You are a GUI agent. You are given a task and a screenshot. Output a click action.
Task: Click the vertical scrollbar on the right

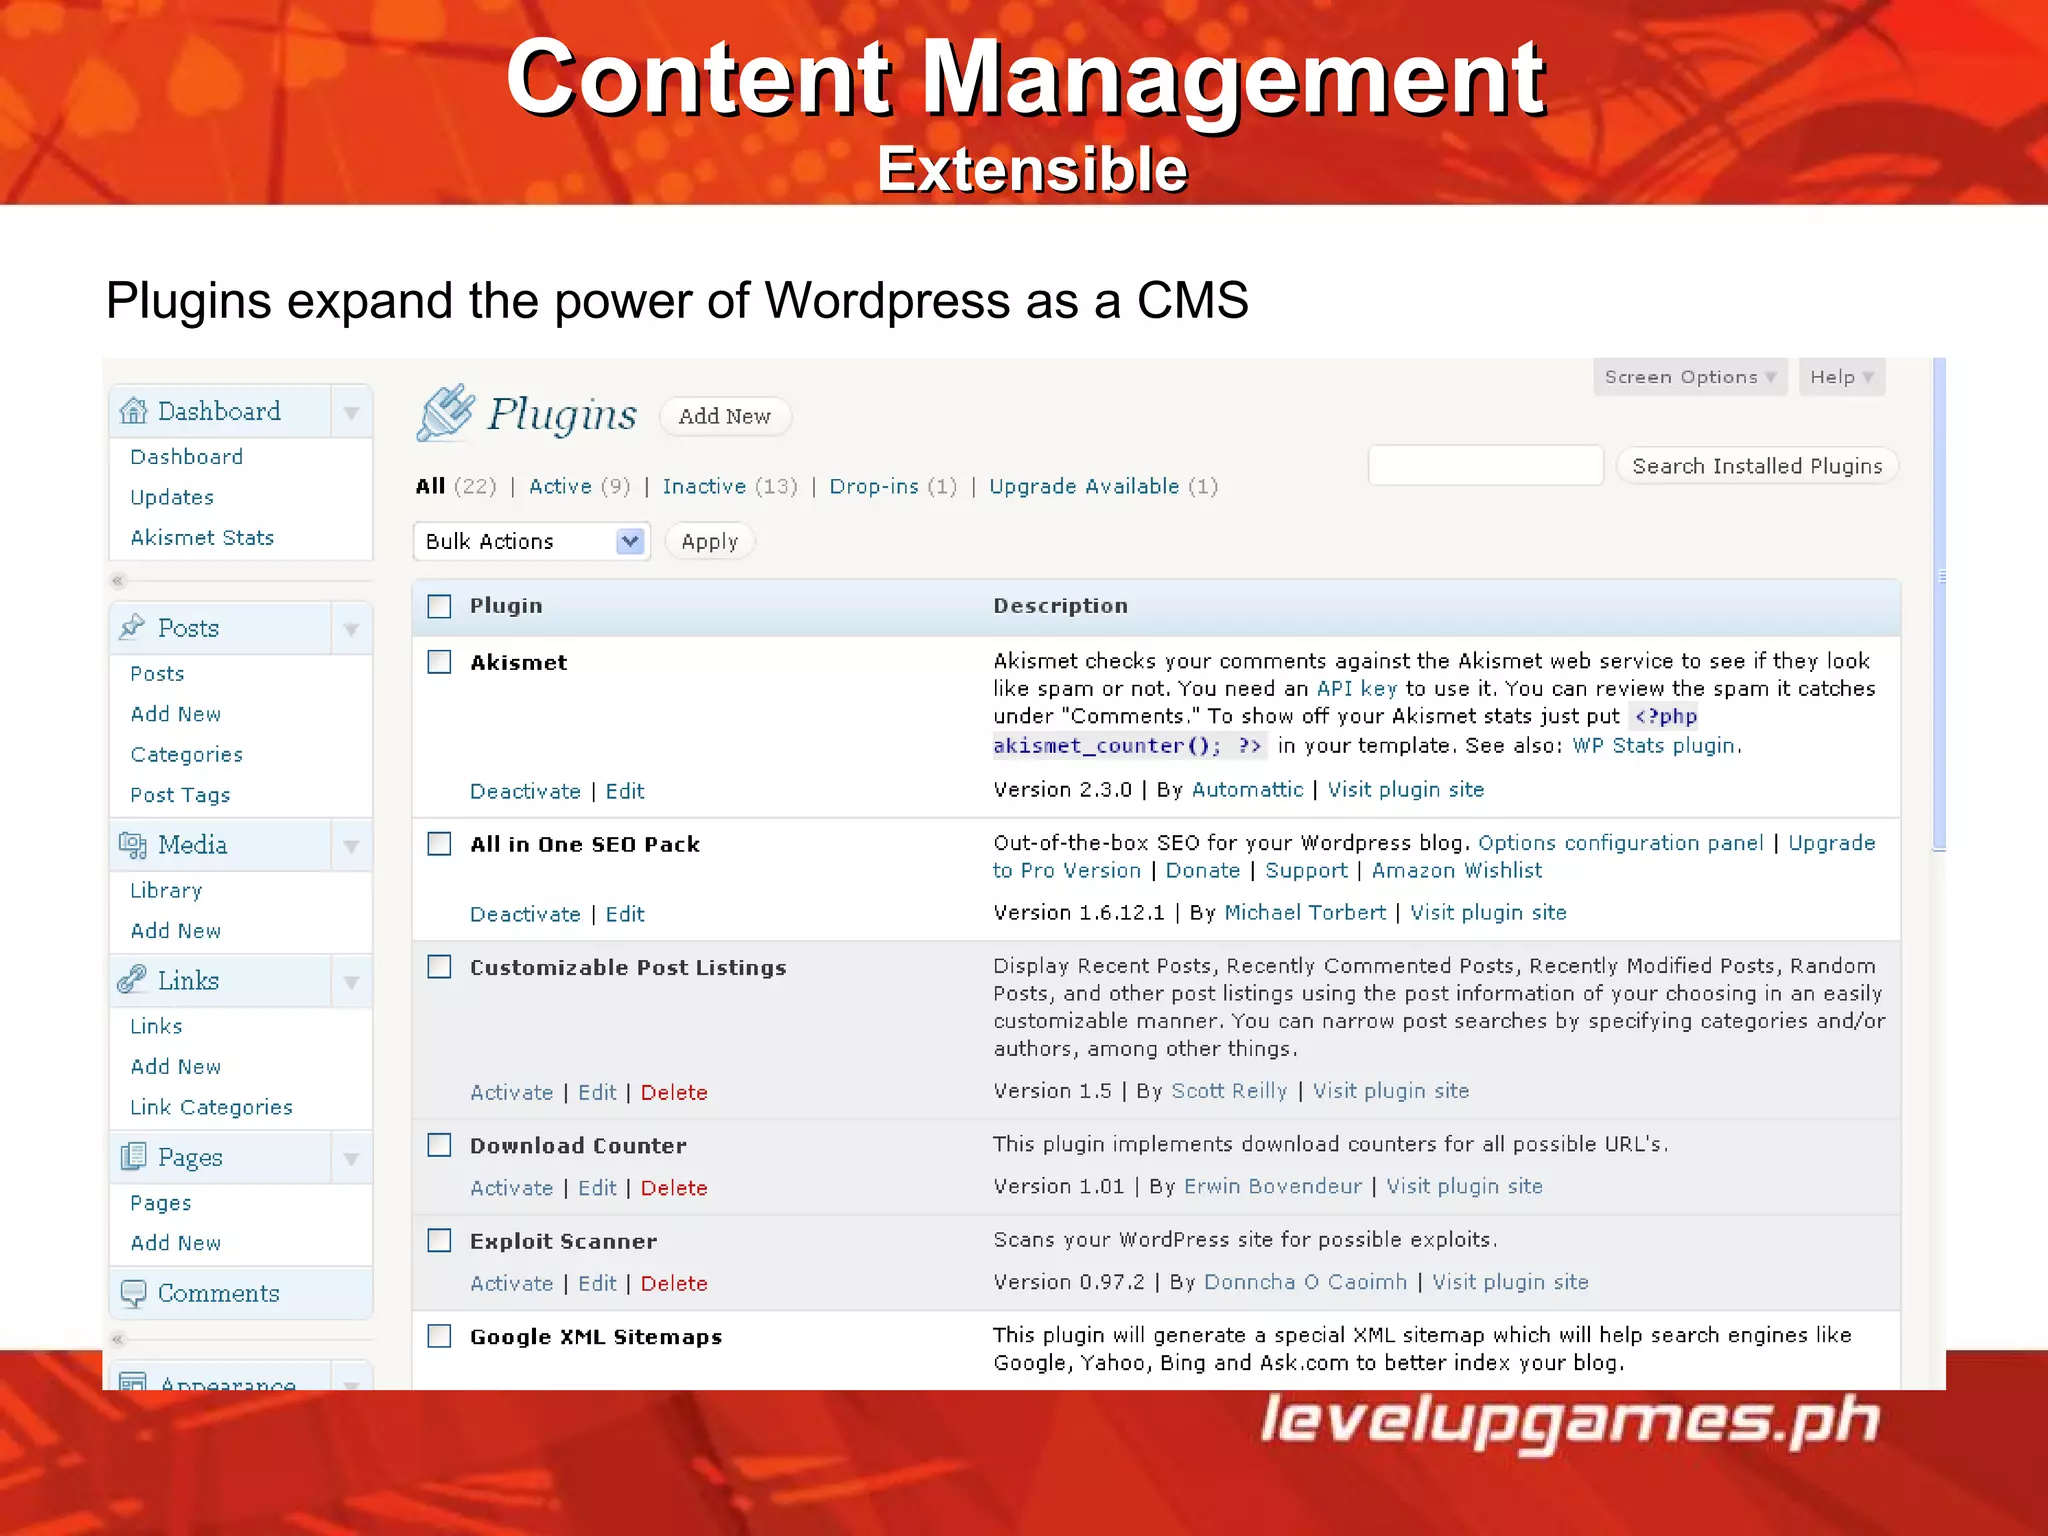coord(1939,604)
